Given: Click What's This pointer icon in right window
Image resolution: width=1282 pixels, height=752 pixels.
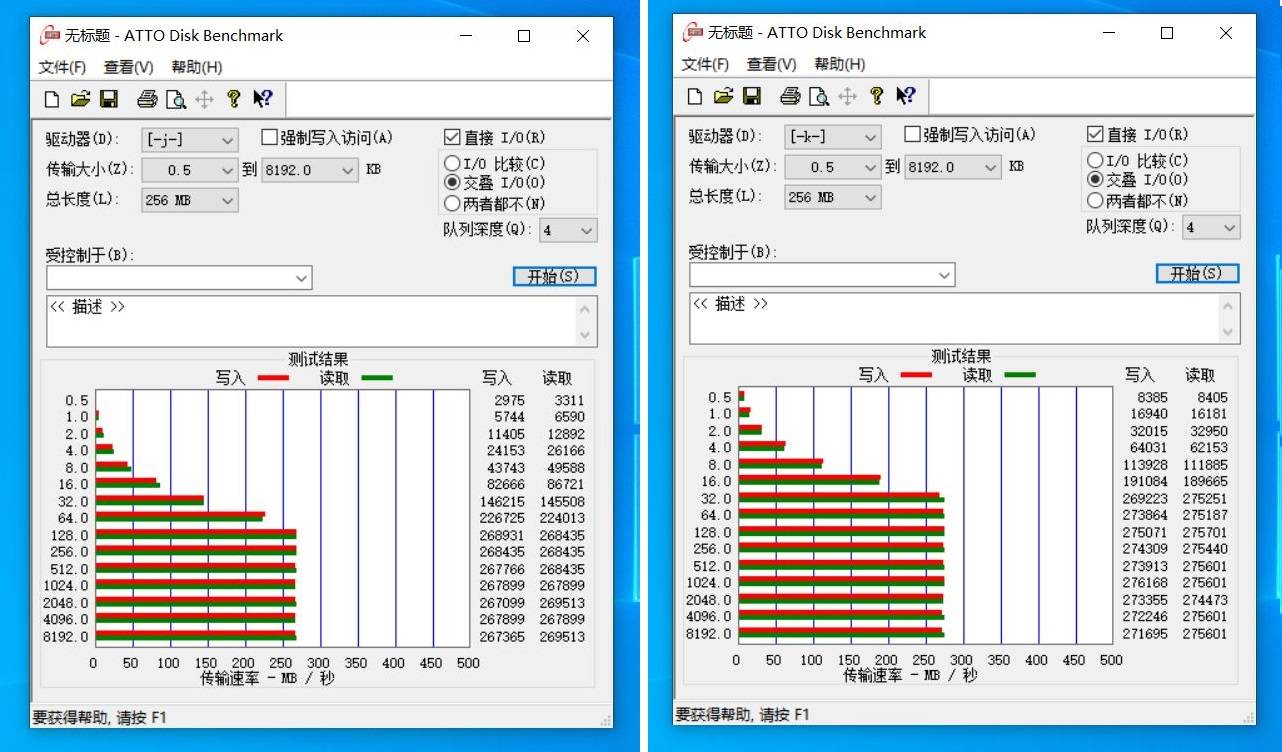Looking at the screenshot, I should 906,95.
